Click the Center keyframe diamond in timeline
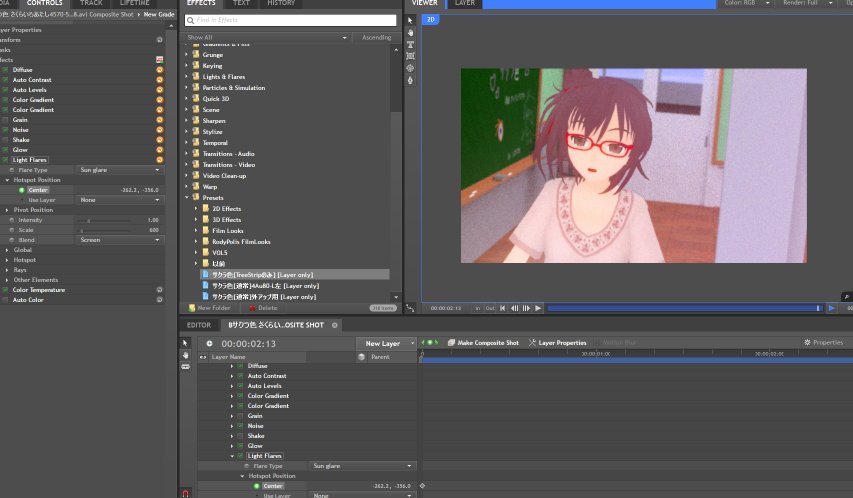The width and height of the screenshot is (853, 498). tap(422, 485)
